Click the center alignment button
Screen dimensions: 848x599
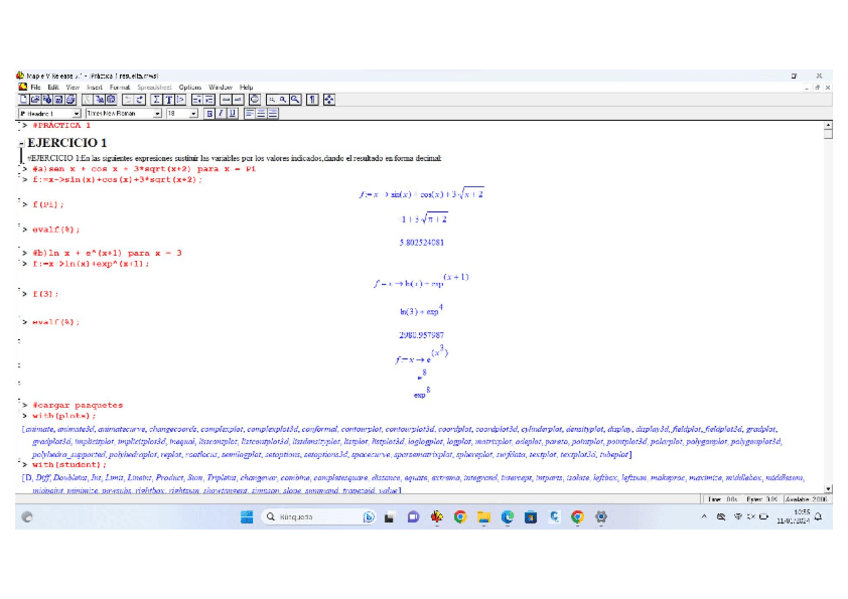pos(262,114)
